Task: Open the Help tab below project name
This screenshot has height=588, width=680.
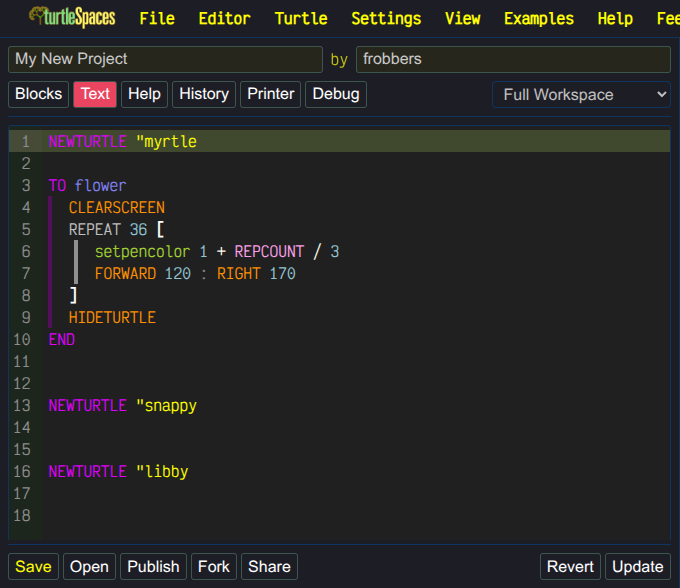Action: pyautogui.click(x=144, y=94)
